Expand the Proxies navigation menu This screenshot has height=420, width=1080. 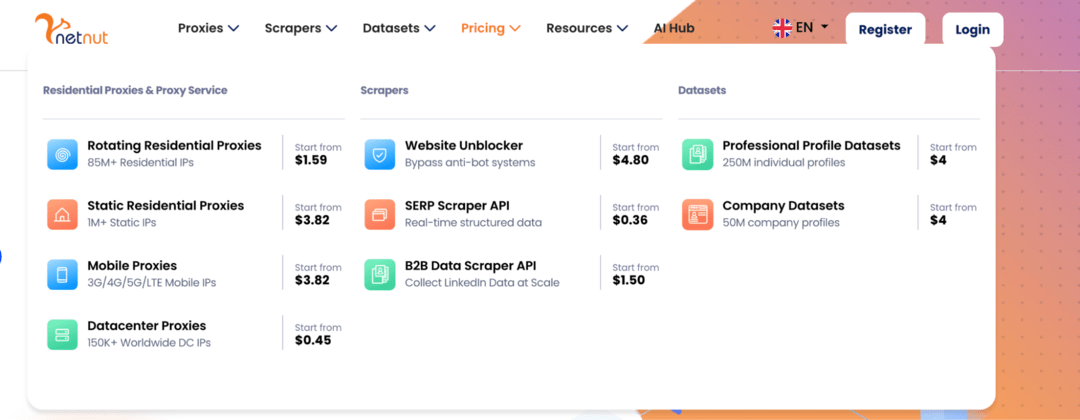coord(208,28)
